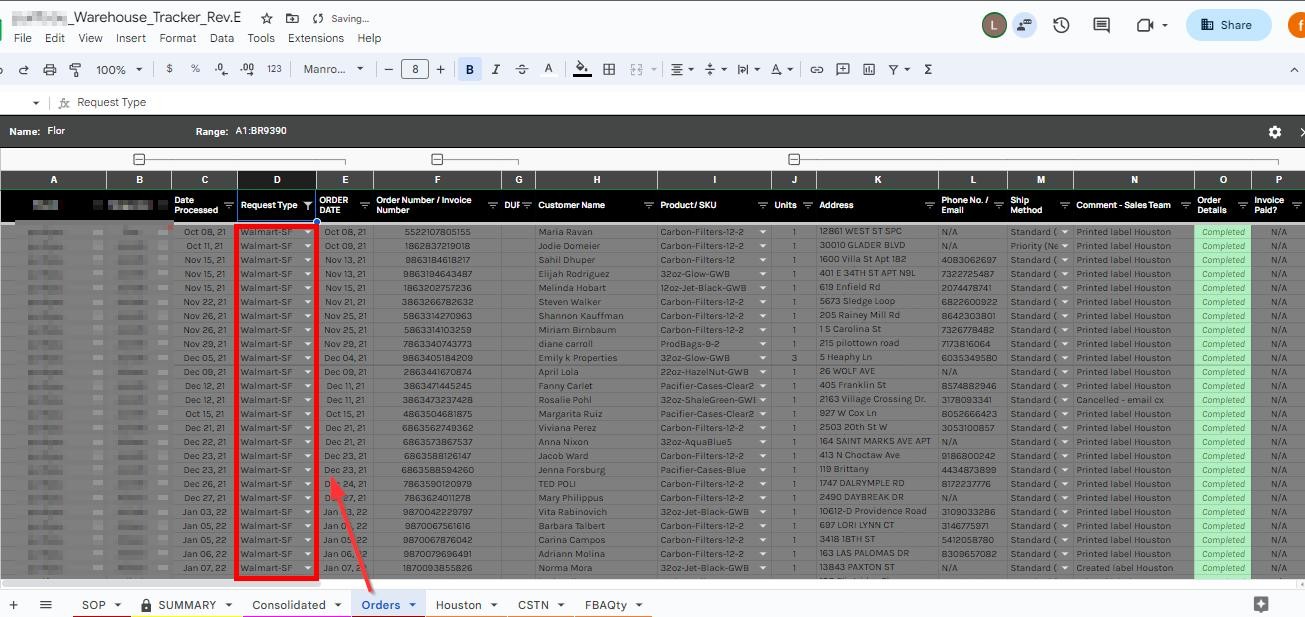This screenshot has width=1305, height=617.
Task: Click the insert link icon
Action: [x=817, y=70]
